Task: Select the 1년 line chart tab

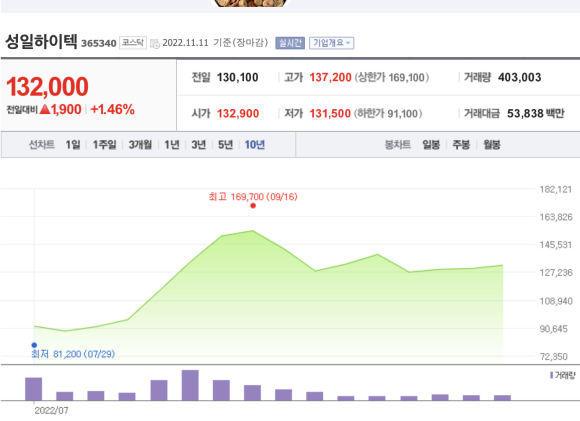Action: 172,145
